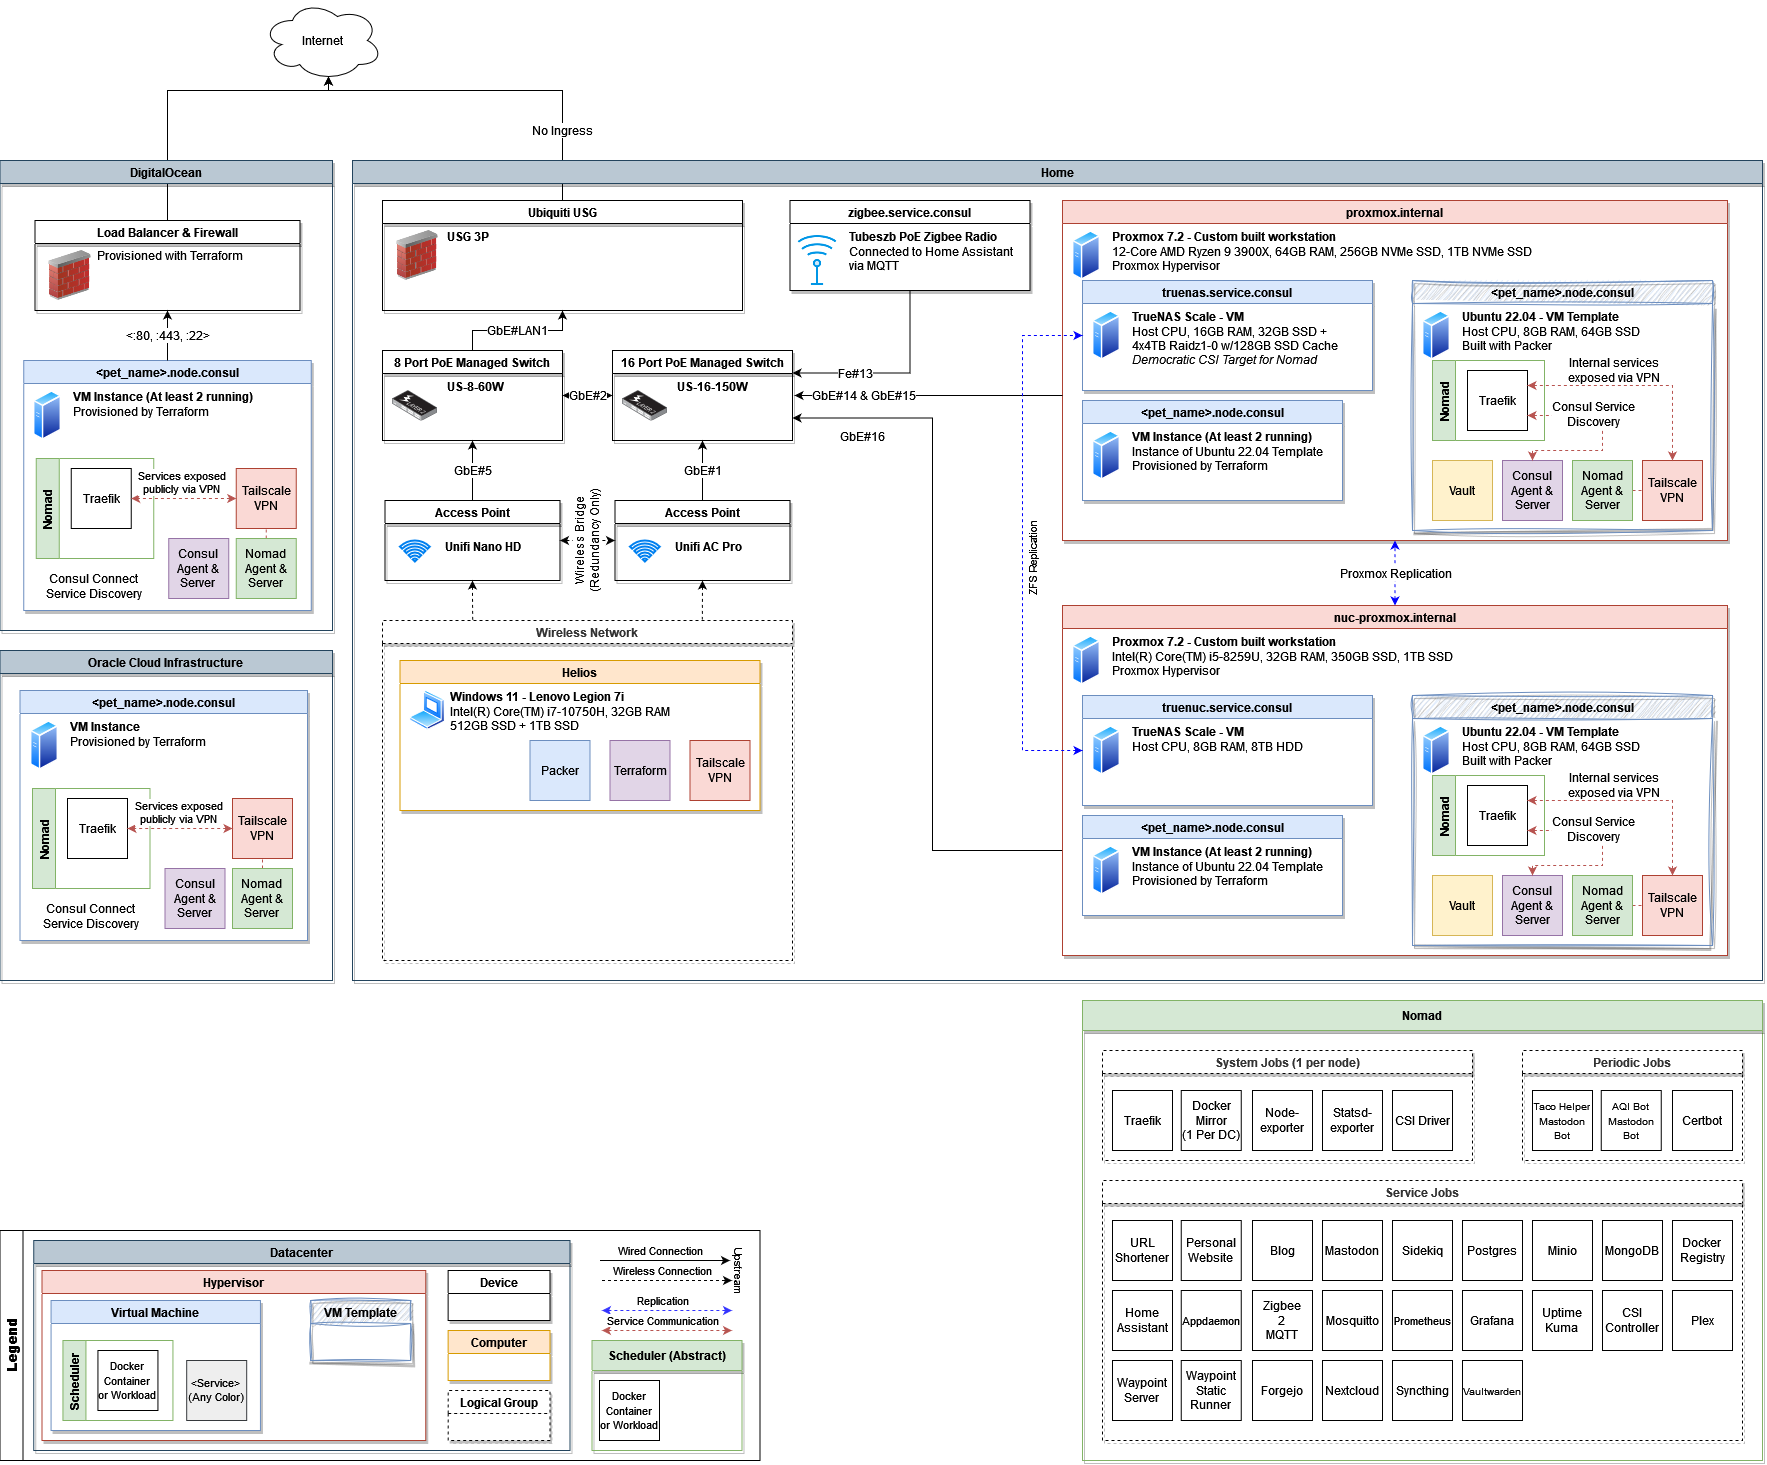1767x1465 pixels.
Task: Select the Unifi Nano HD wifi icon
Action: tap(414, 551)
